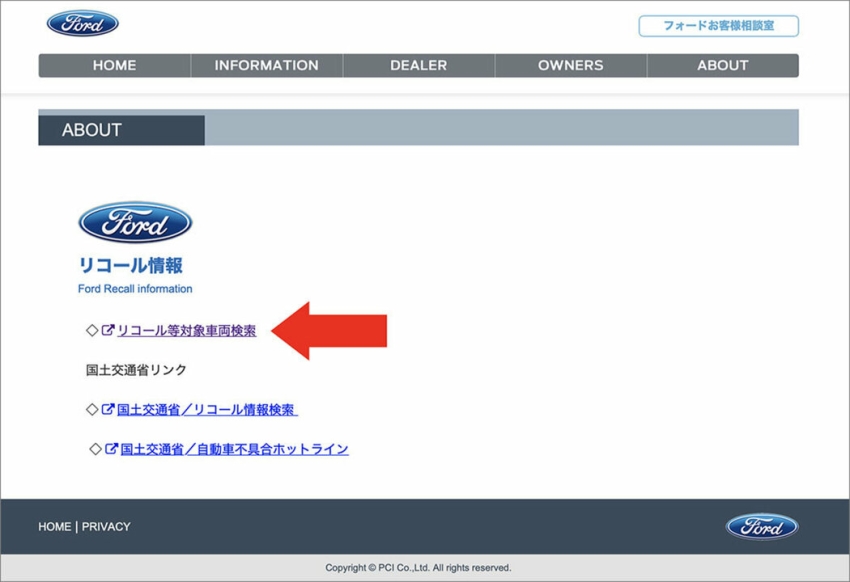Image resolution: width=850 pixels, height=582 pixels.
Task: Select ABOUT in the navigation bar
Action: point(722,65)
